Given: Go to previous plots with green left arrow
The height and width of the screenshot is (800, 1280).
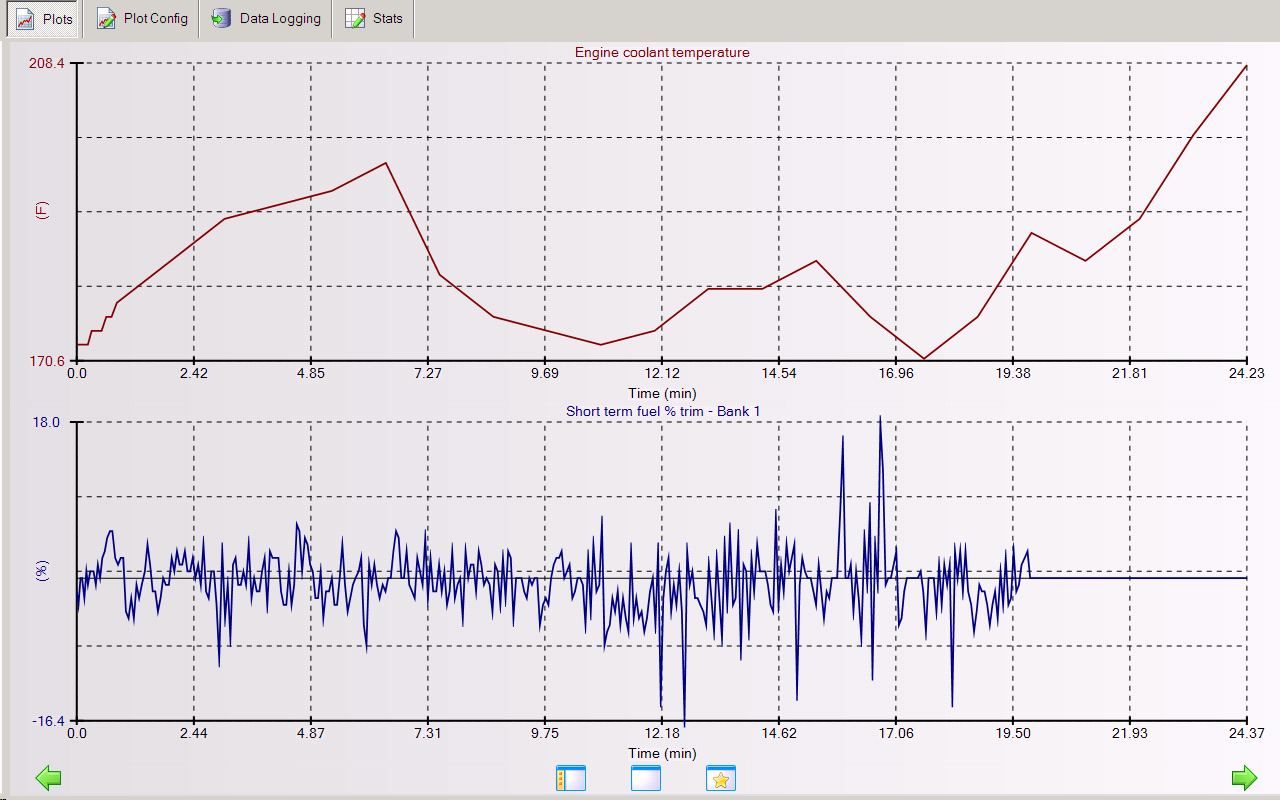Looking at the screenshot, I should click(48, 777).
